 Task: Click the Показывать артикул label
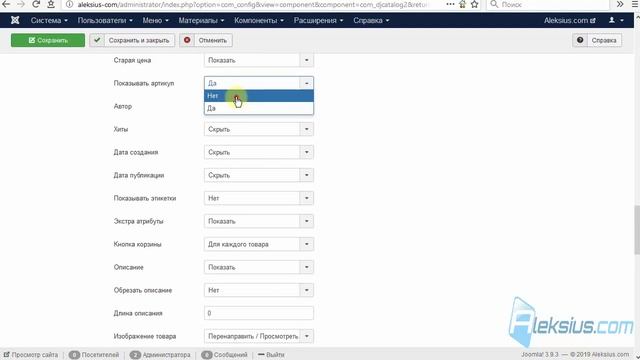144,83
